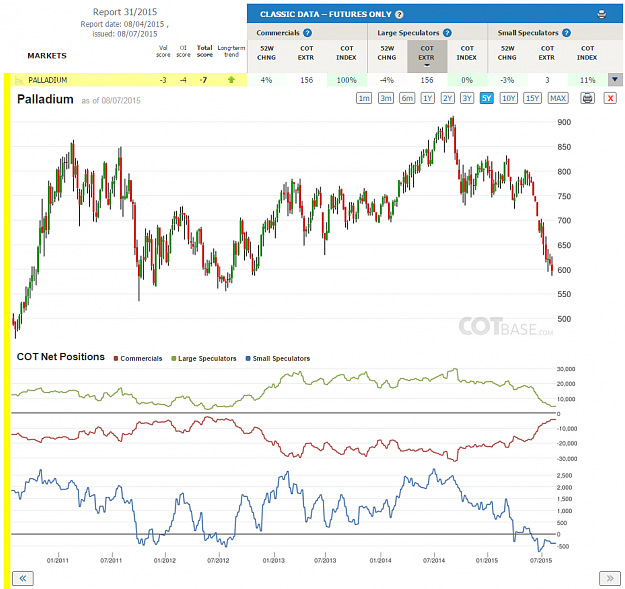Toggle Commercials series in legend
Screen dimensions: 625x589
tap(138, 359)
